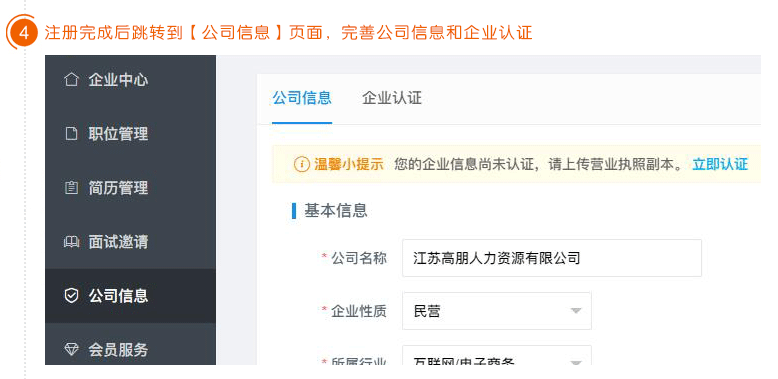Click the shield icon beside 公司信息
Viewport: 778px width, 379px height.
[x=71, y=296]
